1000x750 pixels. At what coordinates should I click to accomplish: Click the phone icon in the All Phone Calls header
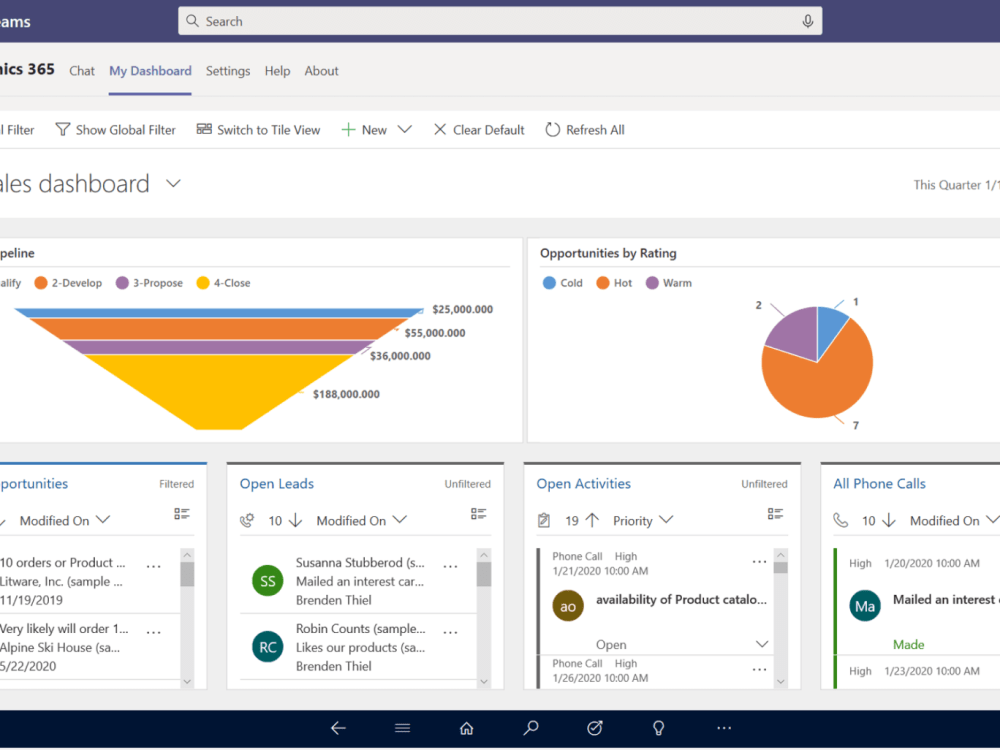coord(842,520)
